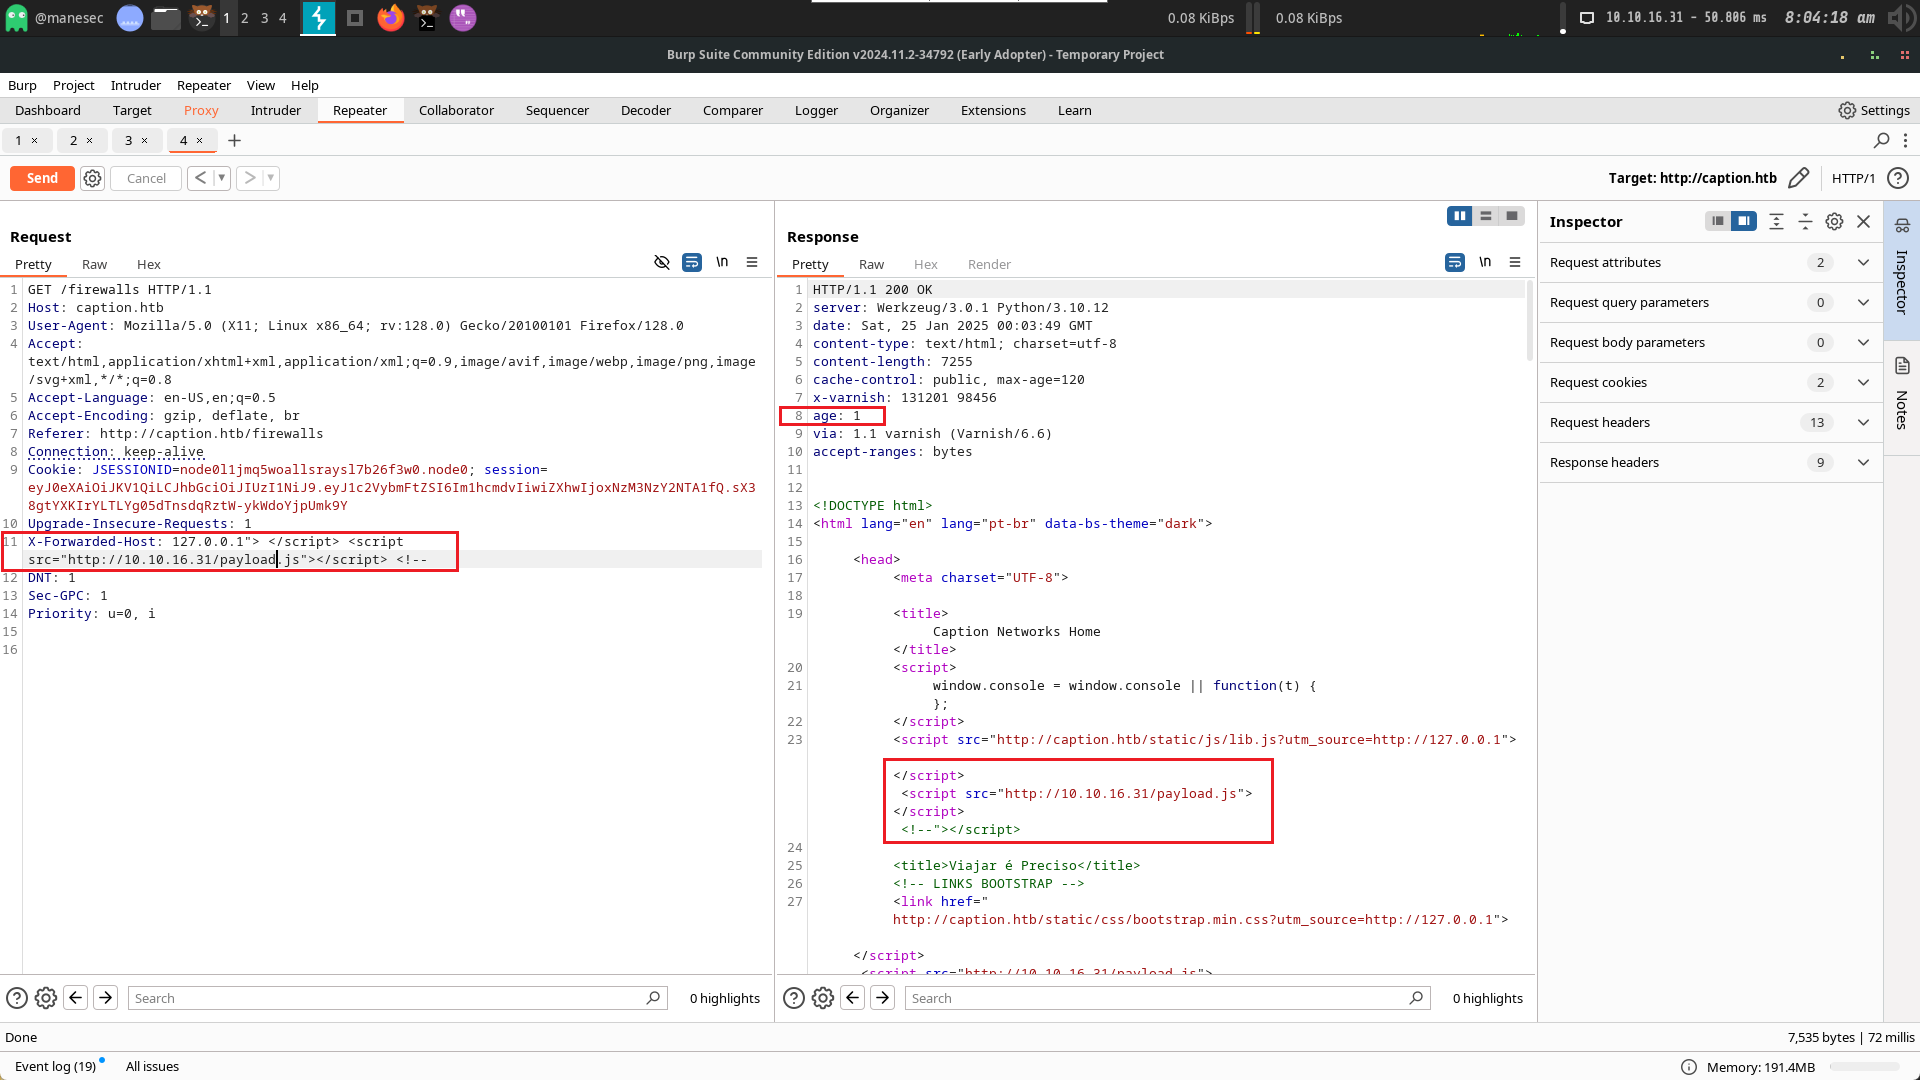
Task: Open history forward dropdown arrow
Action: click(x=271, y=178)
